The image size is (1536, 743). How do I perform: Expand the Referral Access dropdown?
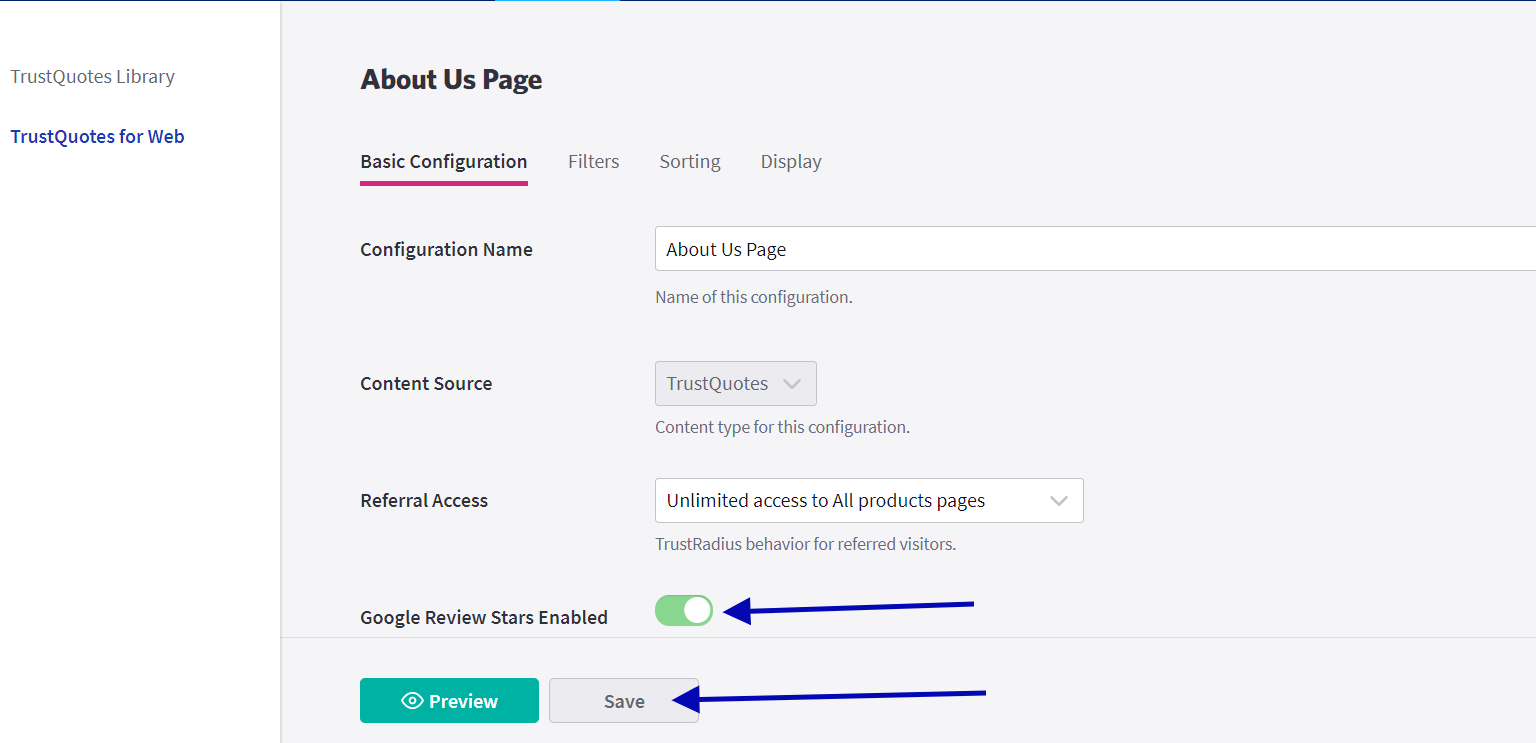pos(869,501)
